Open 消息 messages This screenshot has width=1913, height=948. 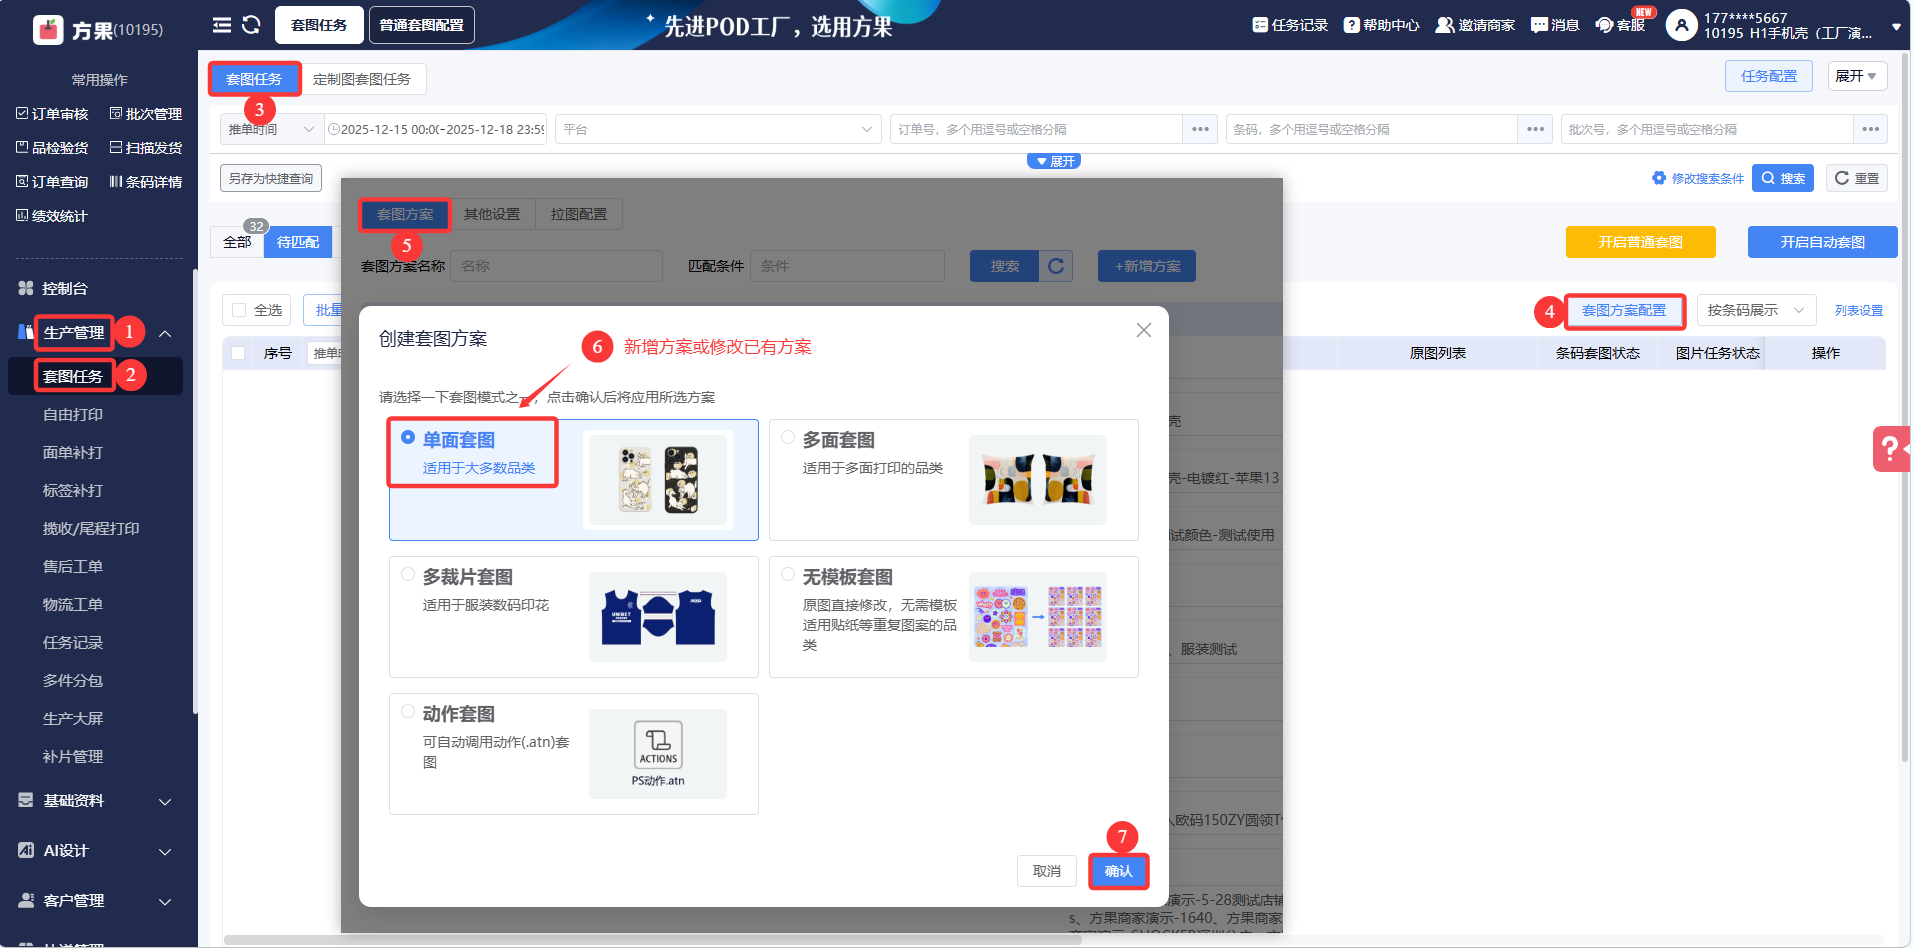1555,25
